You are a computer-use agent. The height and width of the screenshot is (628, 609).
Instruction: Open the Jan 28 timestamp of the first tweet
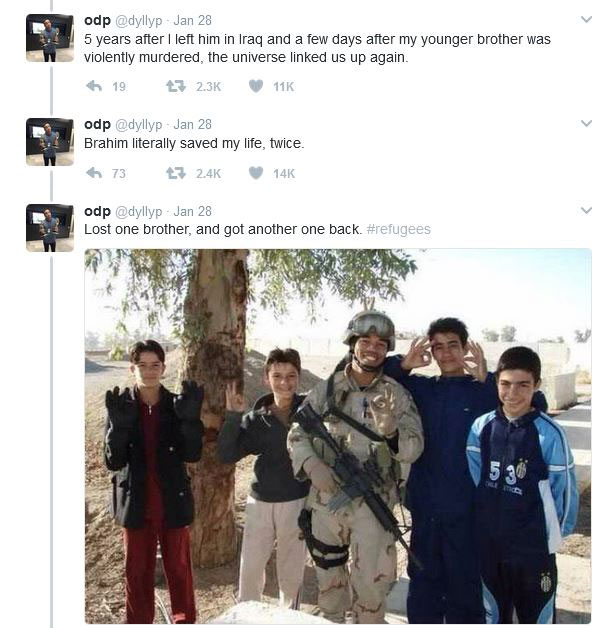[193, 20]
